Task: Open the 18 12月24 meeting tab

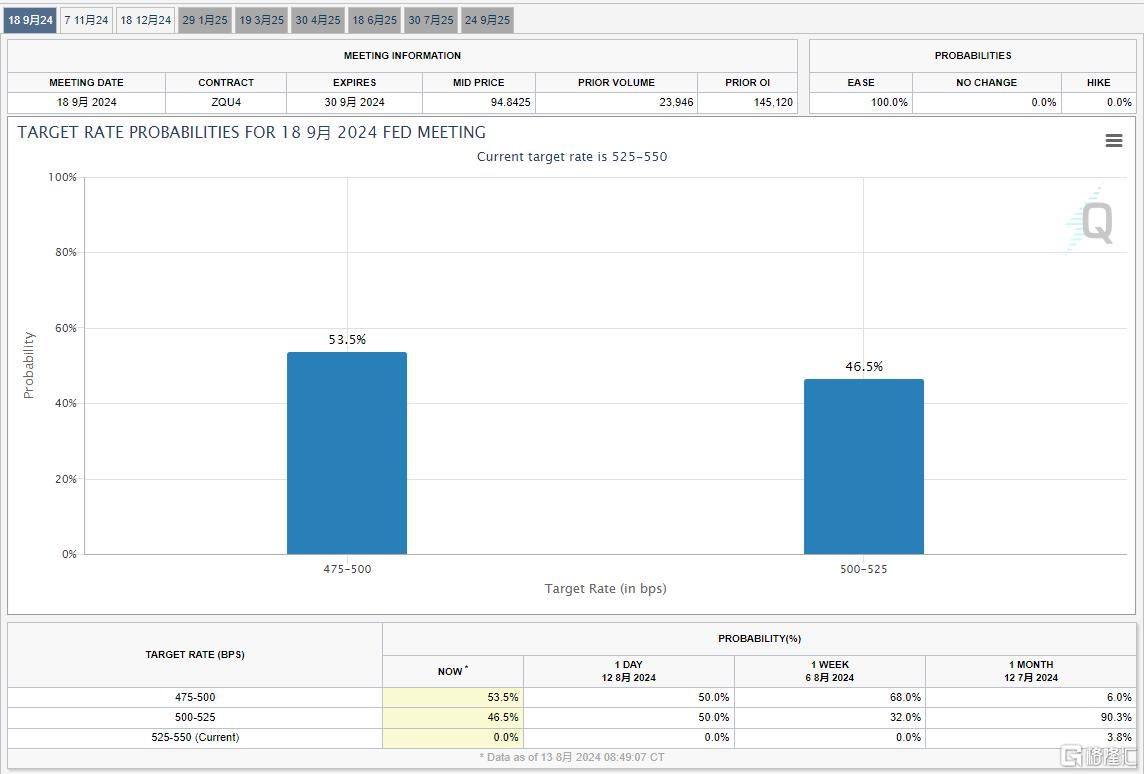Action: point(146,20)
